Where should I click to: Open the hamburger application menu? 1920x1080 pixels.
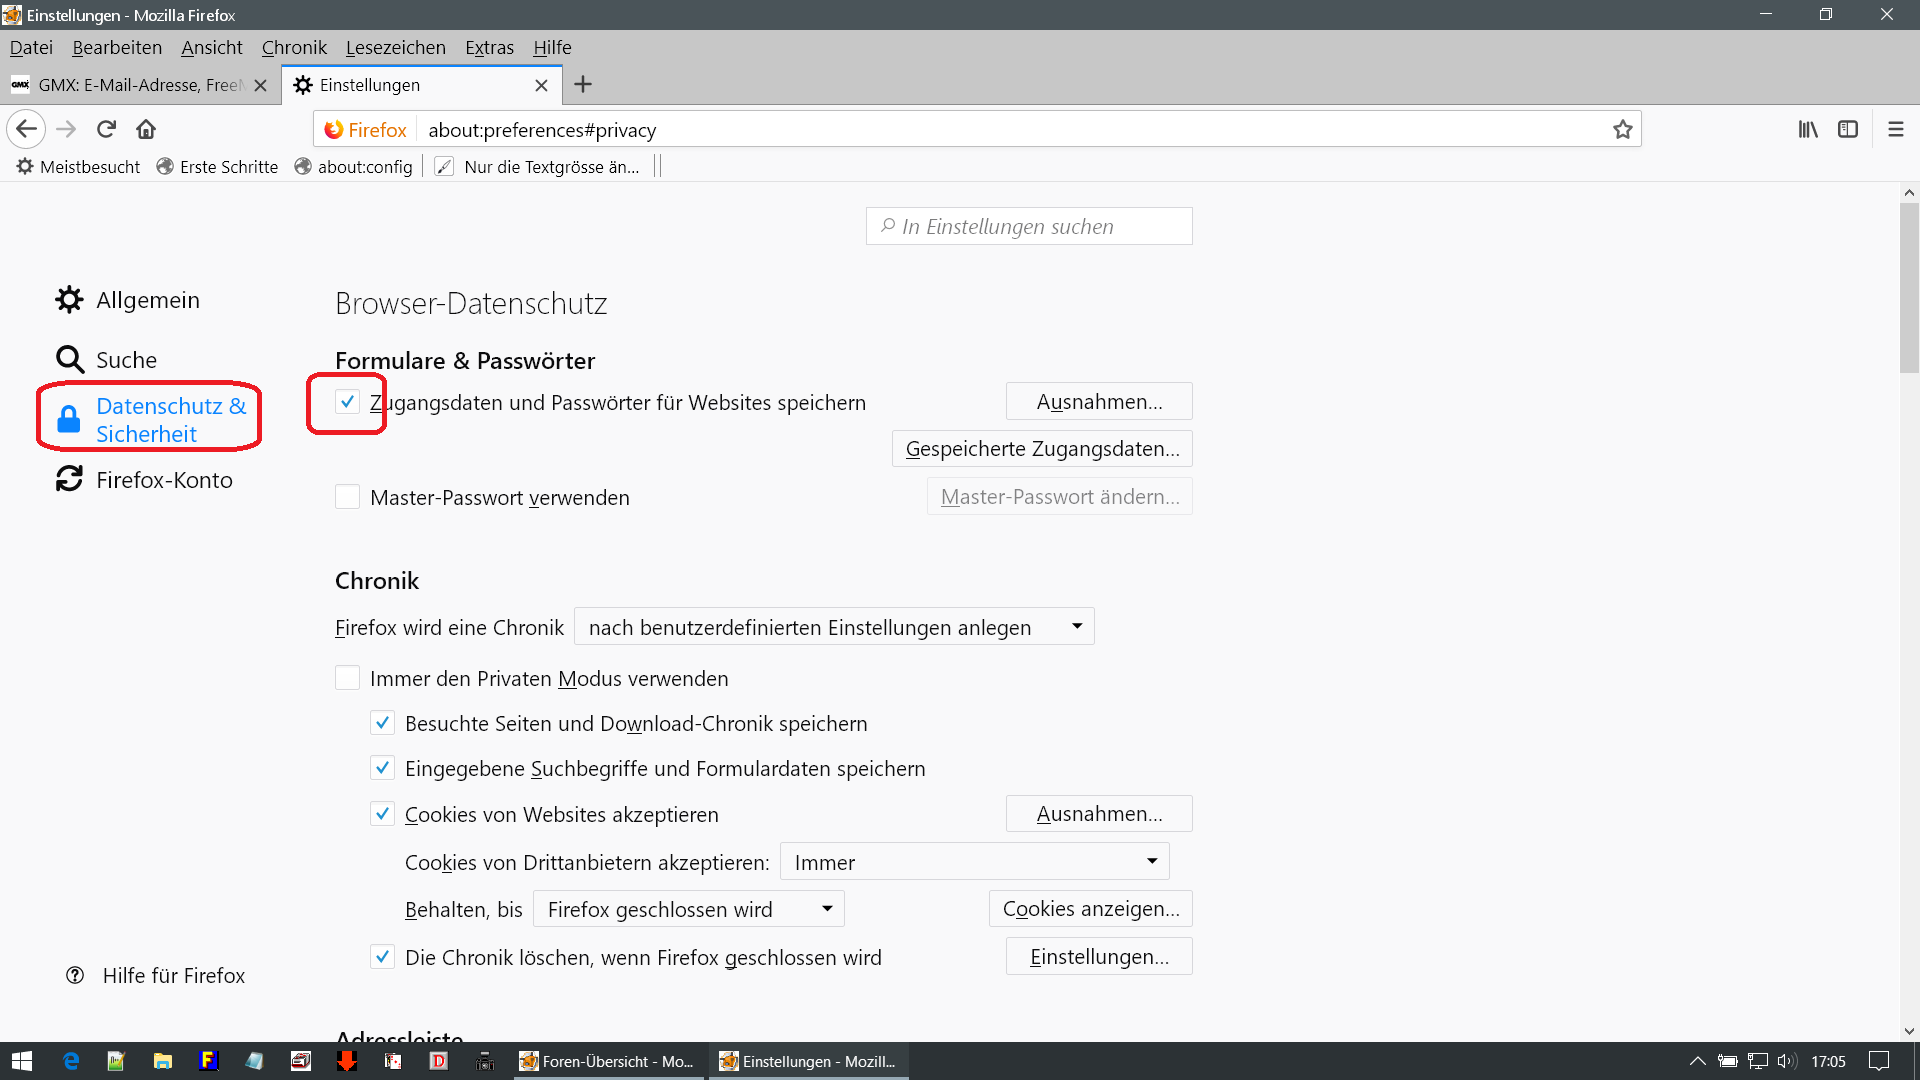(1895, 129)
